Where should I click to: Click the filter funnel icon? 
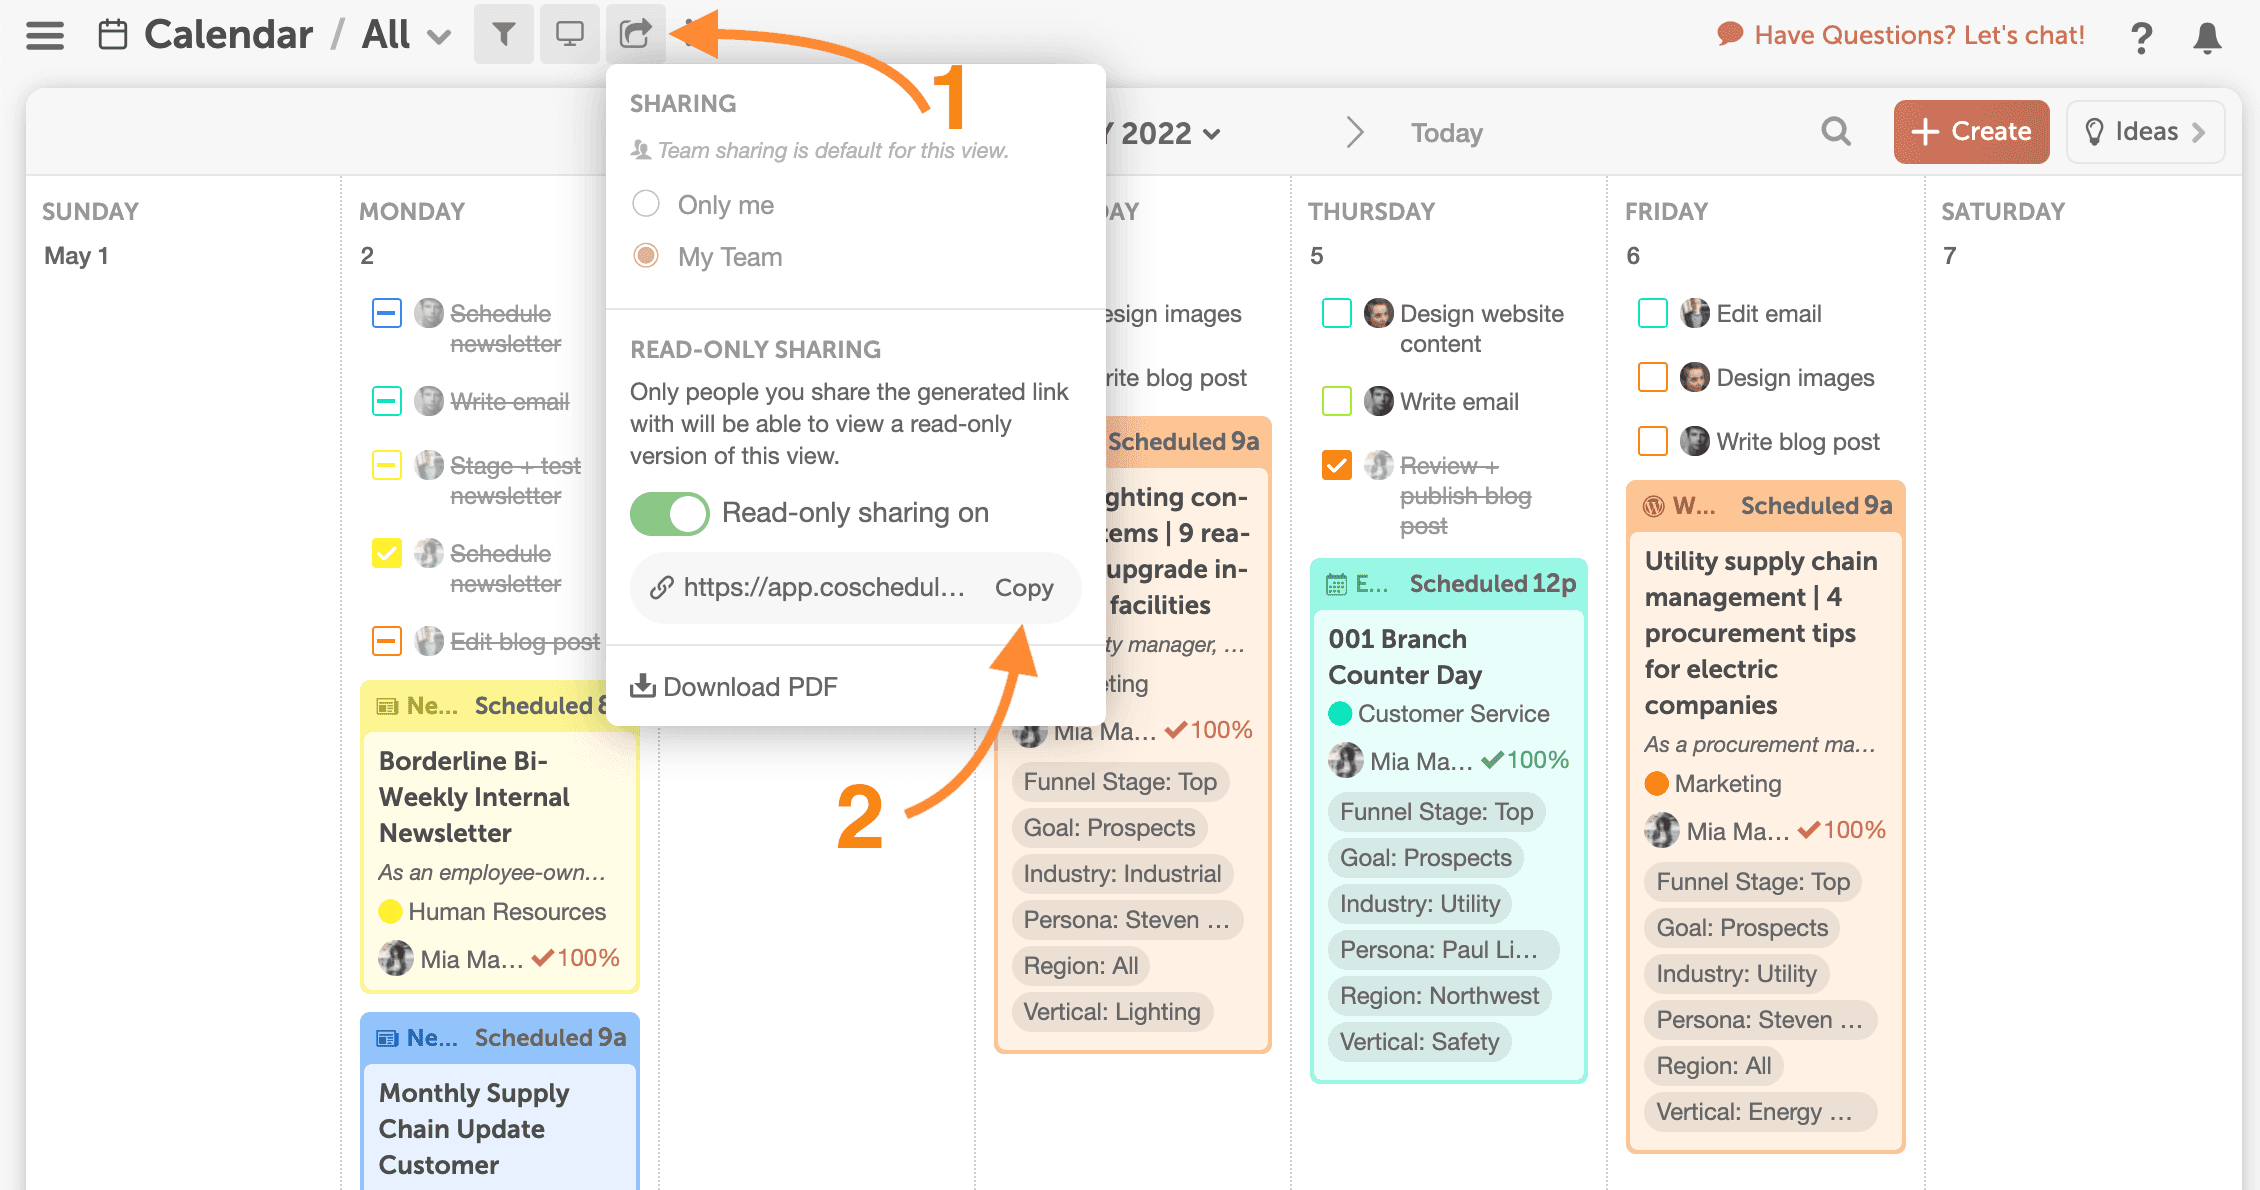(x=504, y=34)
